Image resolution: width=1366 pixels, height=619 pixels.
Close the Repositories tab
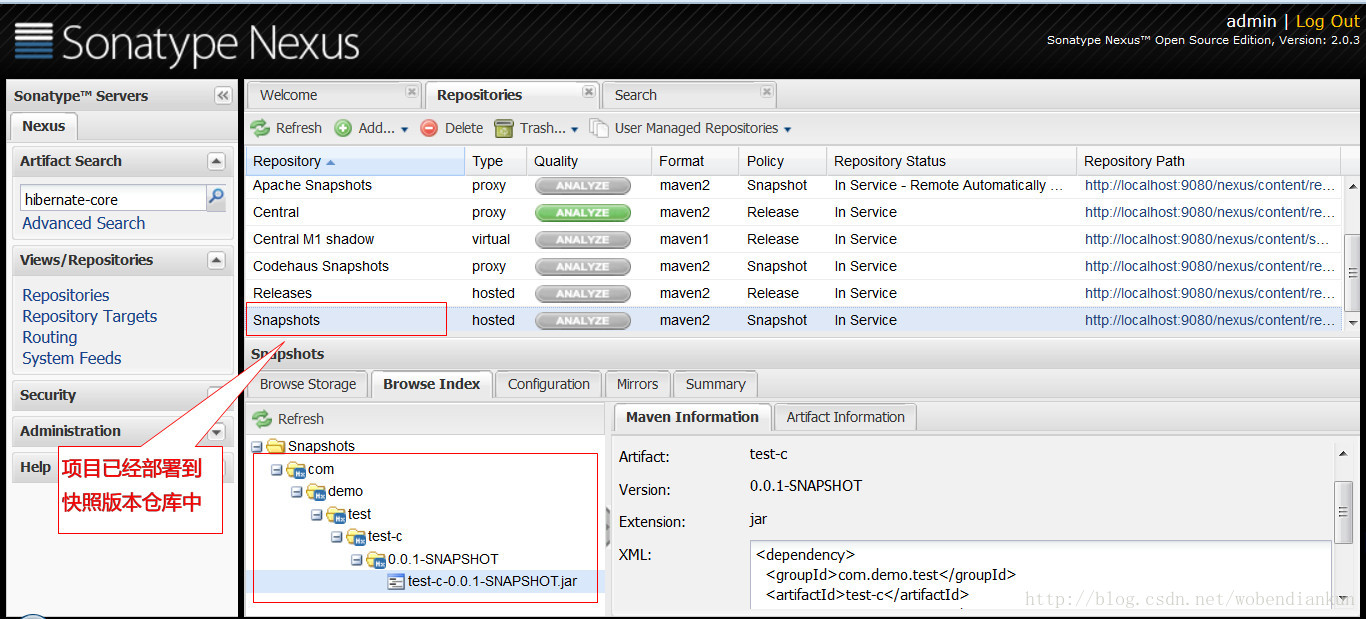(x=589, y=91)
